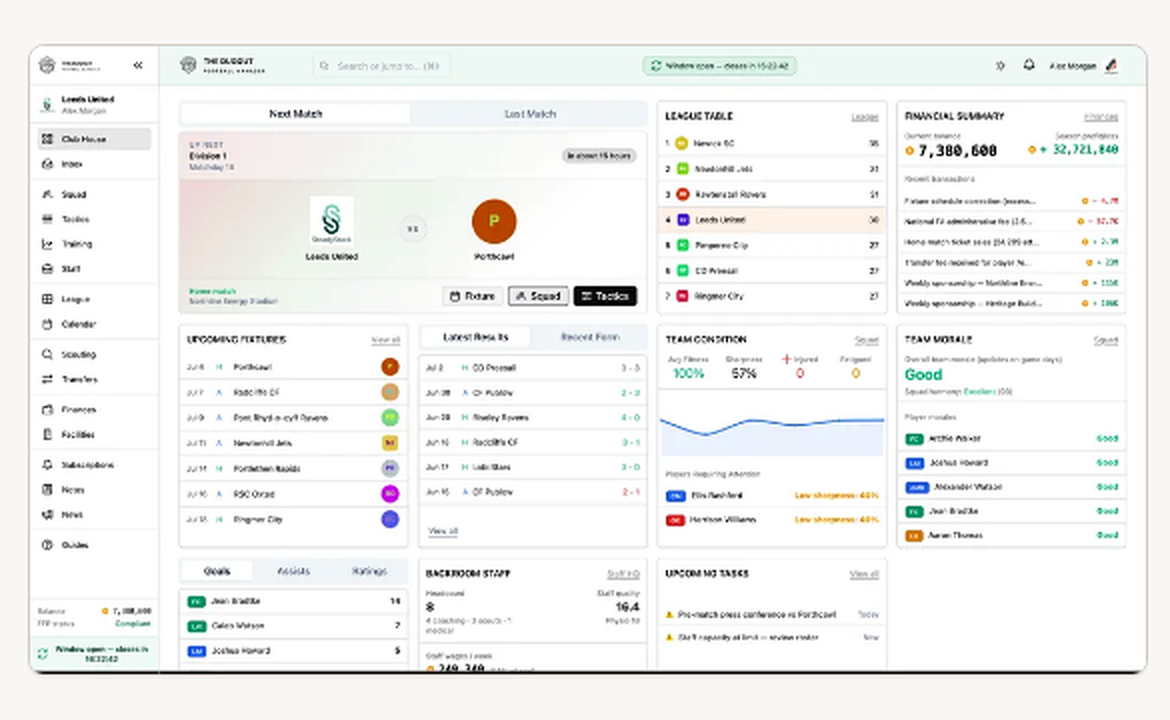The height and width of the screenshot is (720, 1170).
Task: Click Aaron Thomas morale row
Action: pos(1011,535)
